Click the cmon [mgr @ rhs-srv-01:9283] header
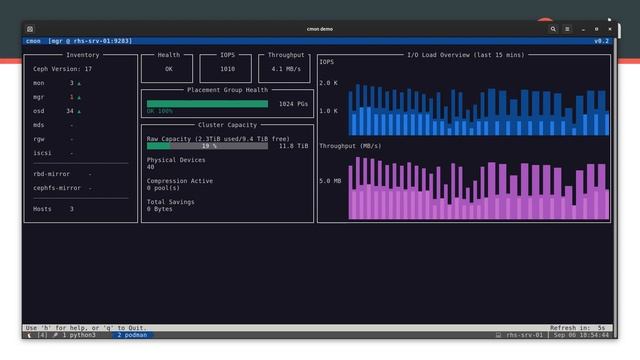The width and height of the screenshot is (640, 360). click(79, 41)
